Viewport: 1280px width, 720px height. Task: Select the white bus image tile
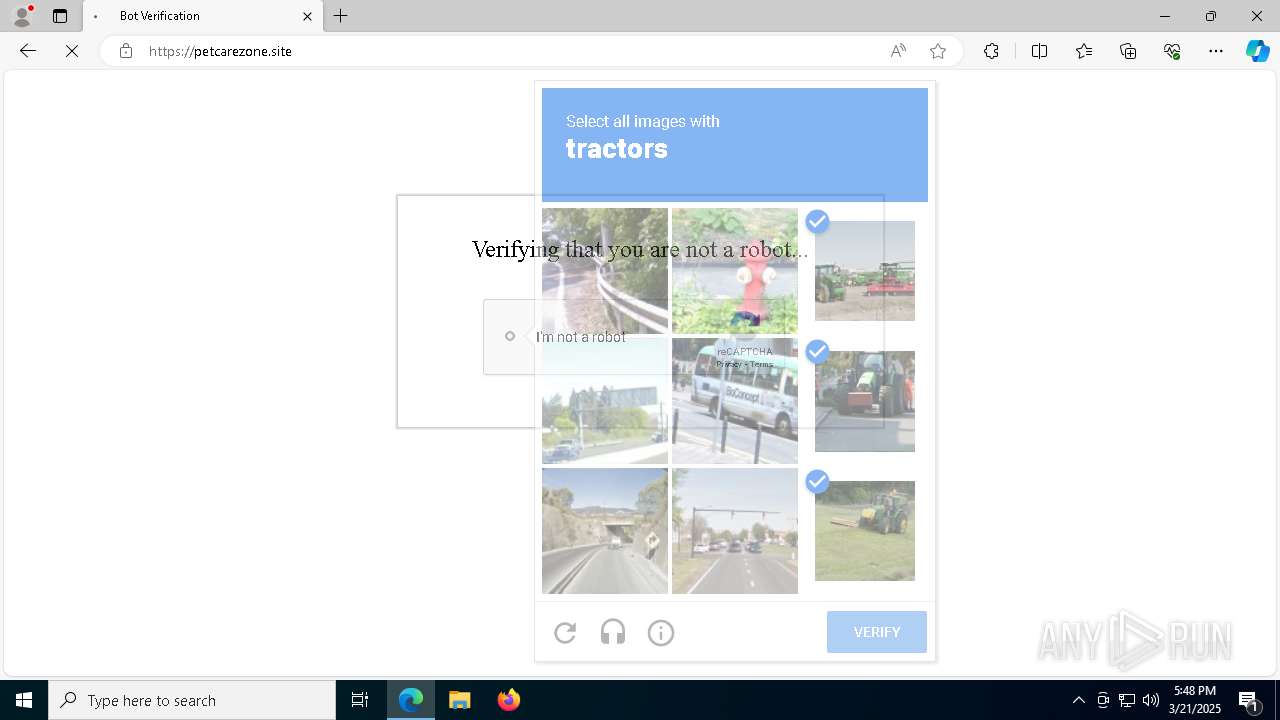pos(735,401)
